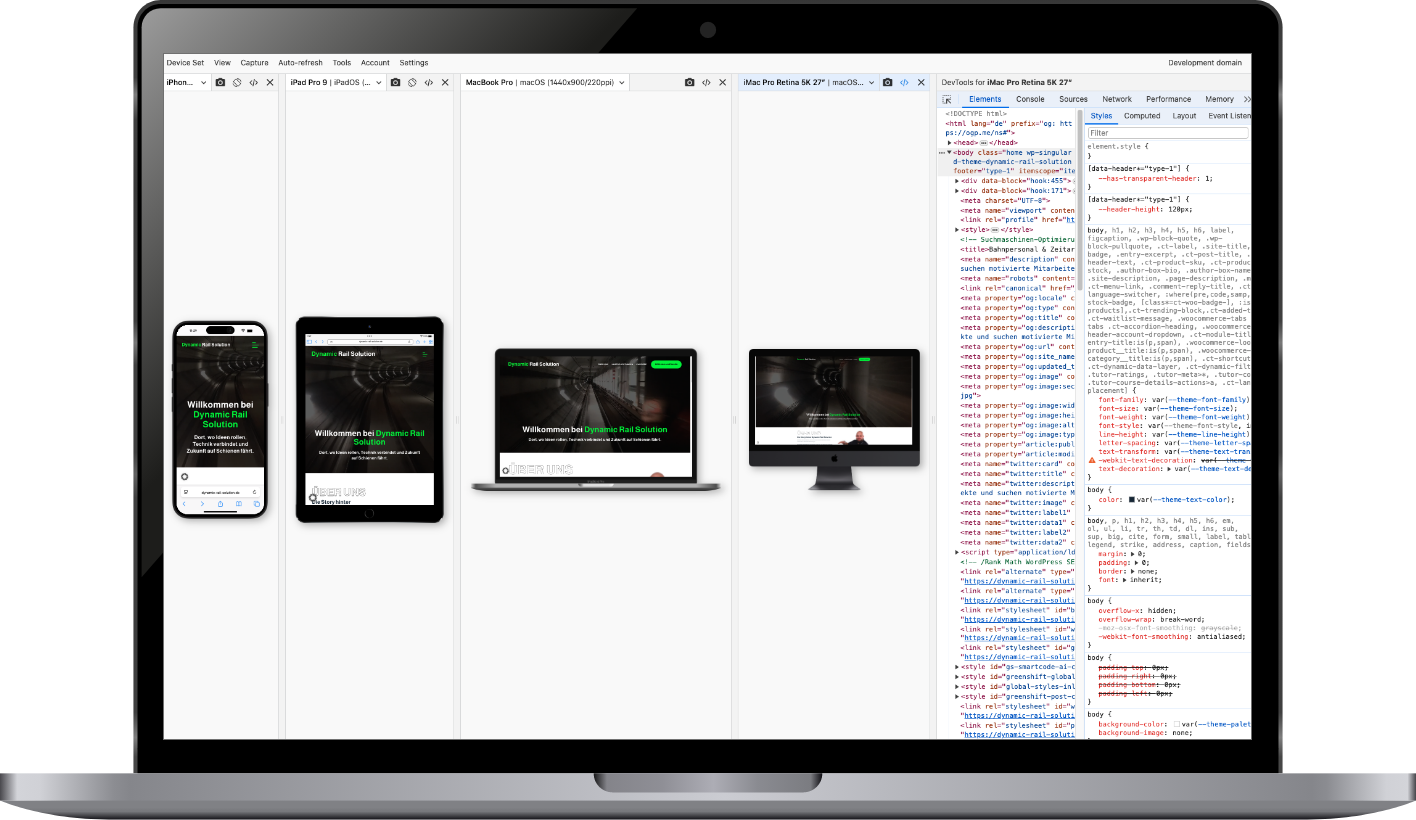Switch to the Computed styles tab
This screenshot has width=1416, height=820.
pos(1141,116)
